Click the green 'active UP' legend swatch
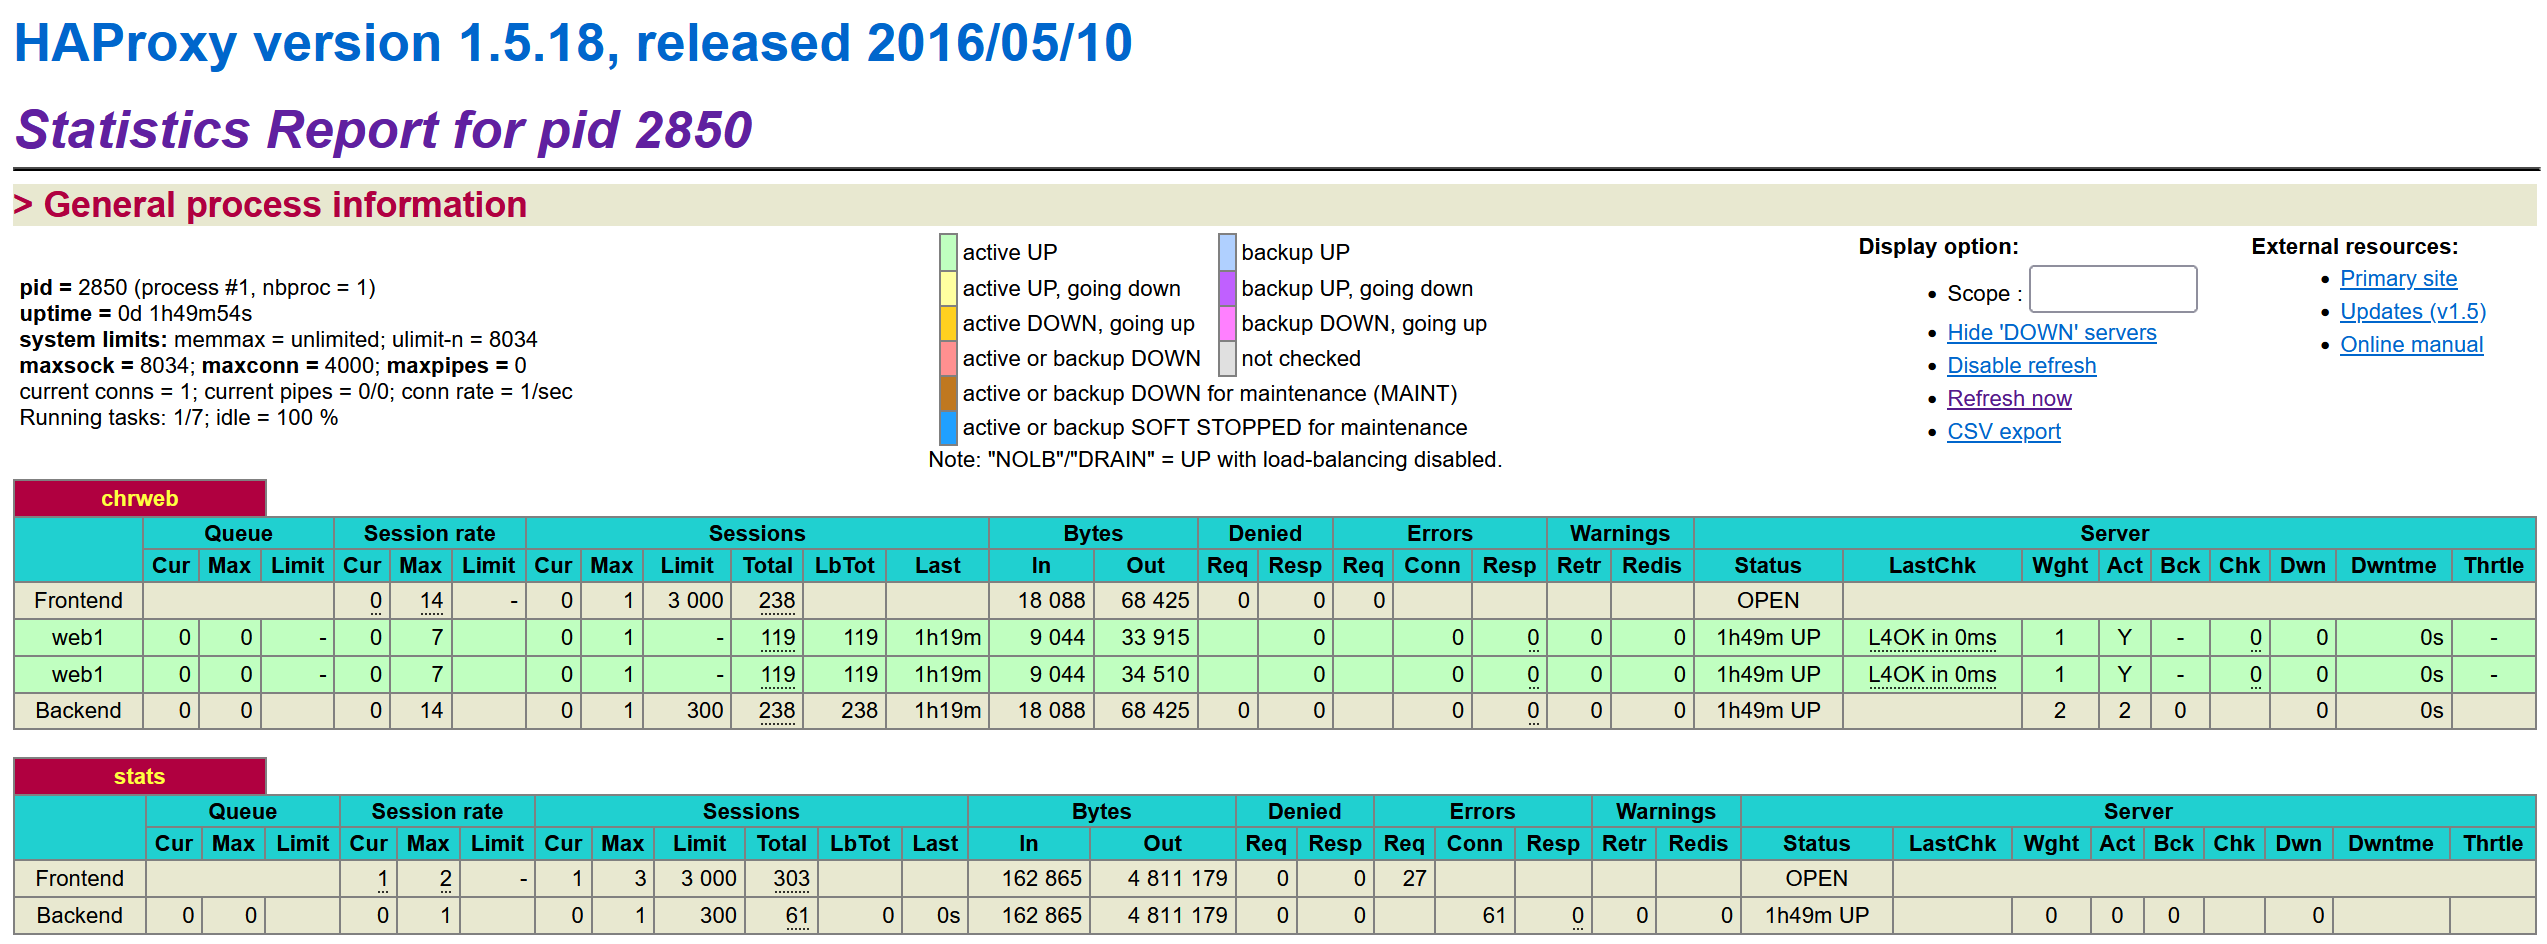 (948, 252)
